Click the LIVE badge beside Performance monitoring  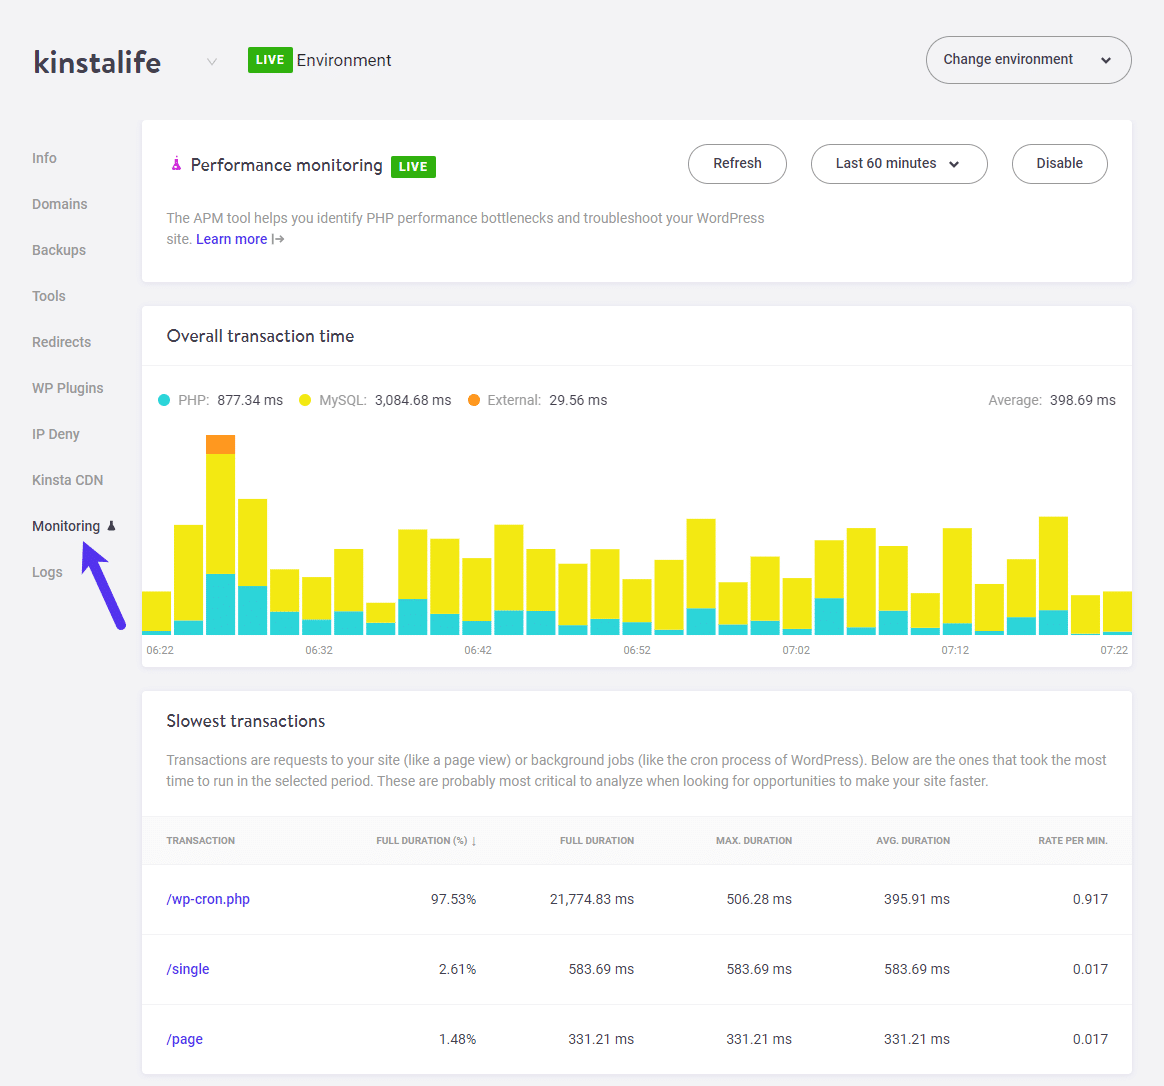[x=412, y=166]
